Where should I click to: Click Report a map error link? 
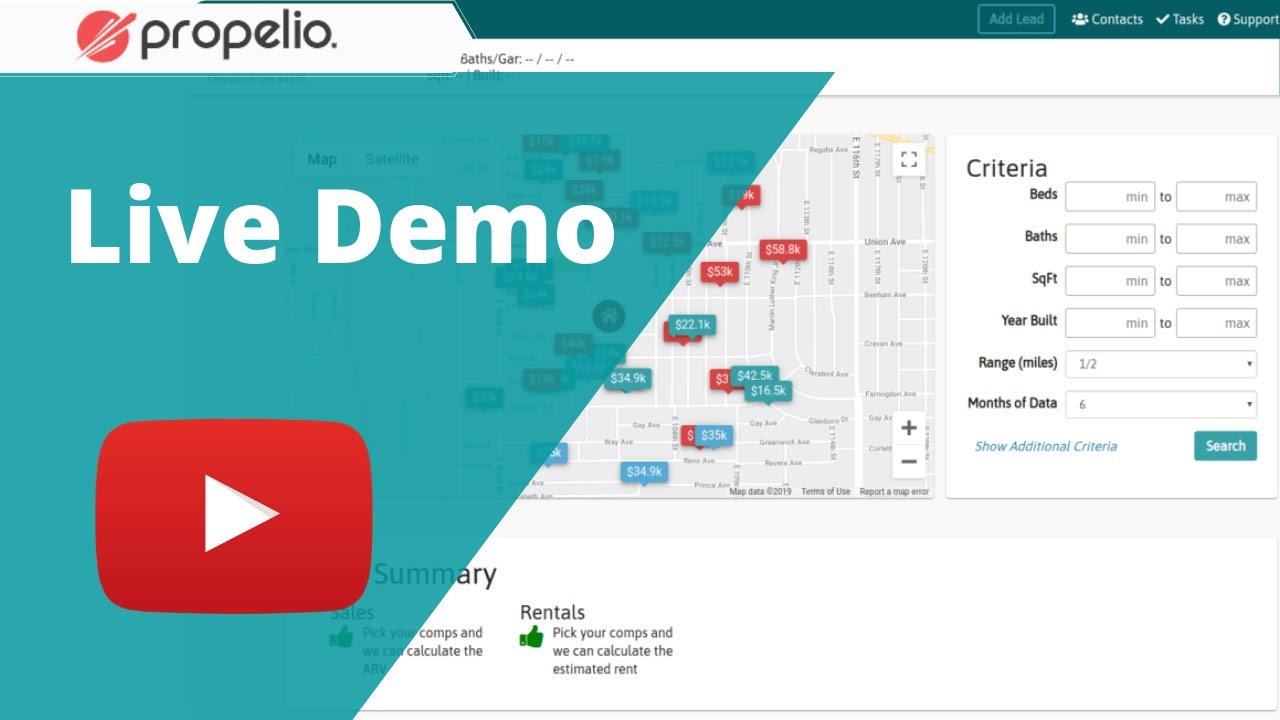894,492
